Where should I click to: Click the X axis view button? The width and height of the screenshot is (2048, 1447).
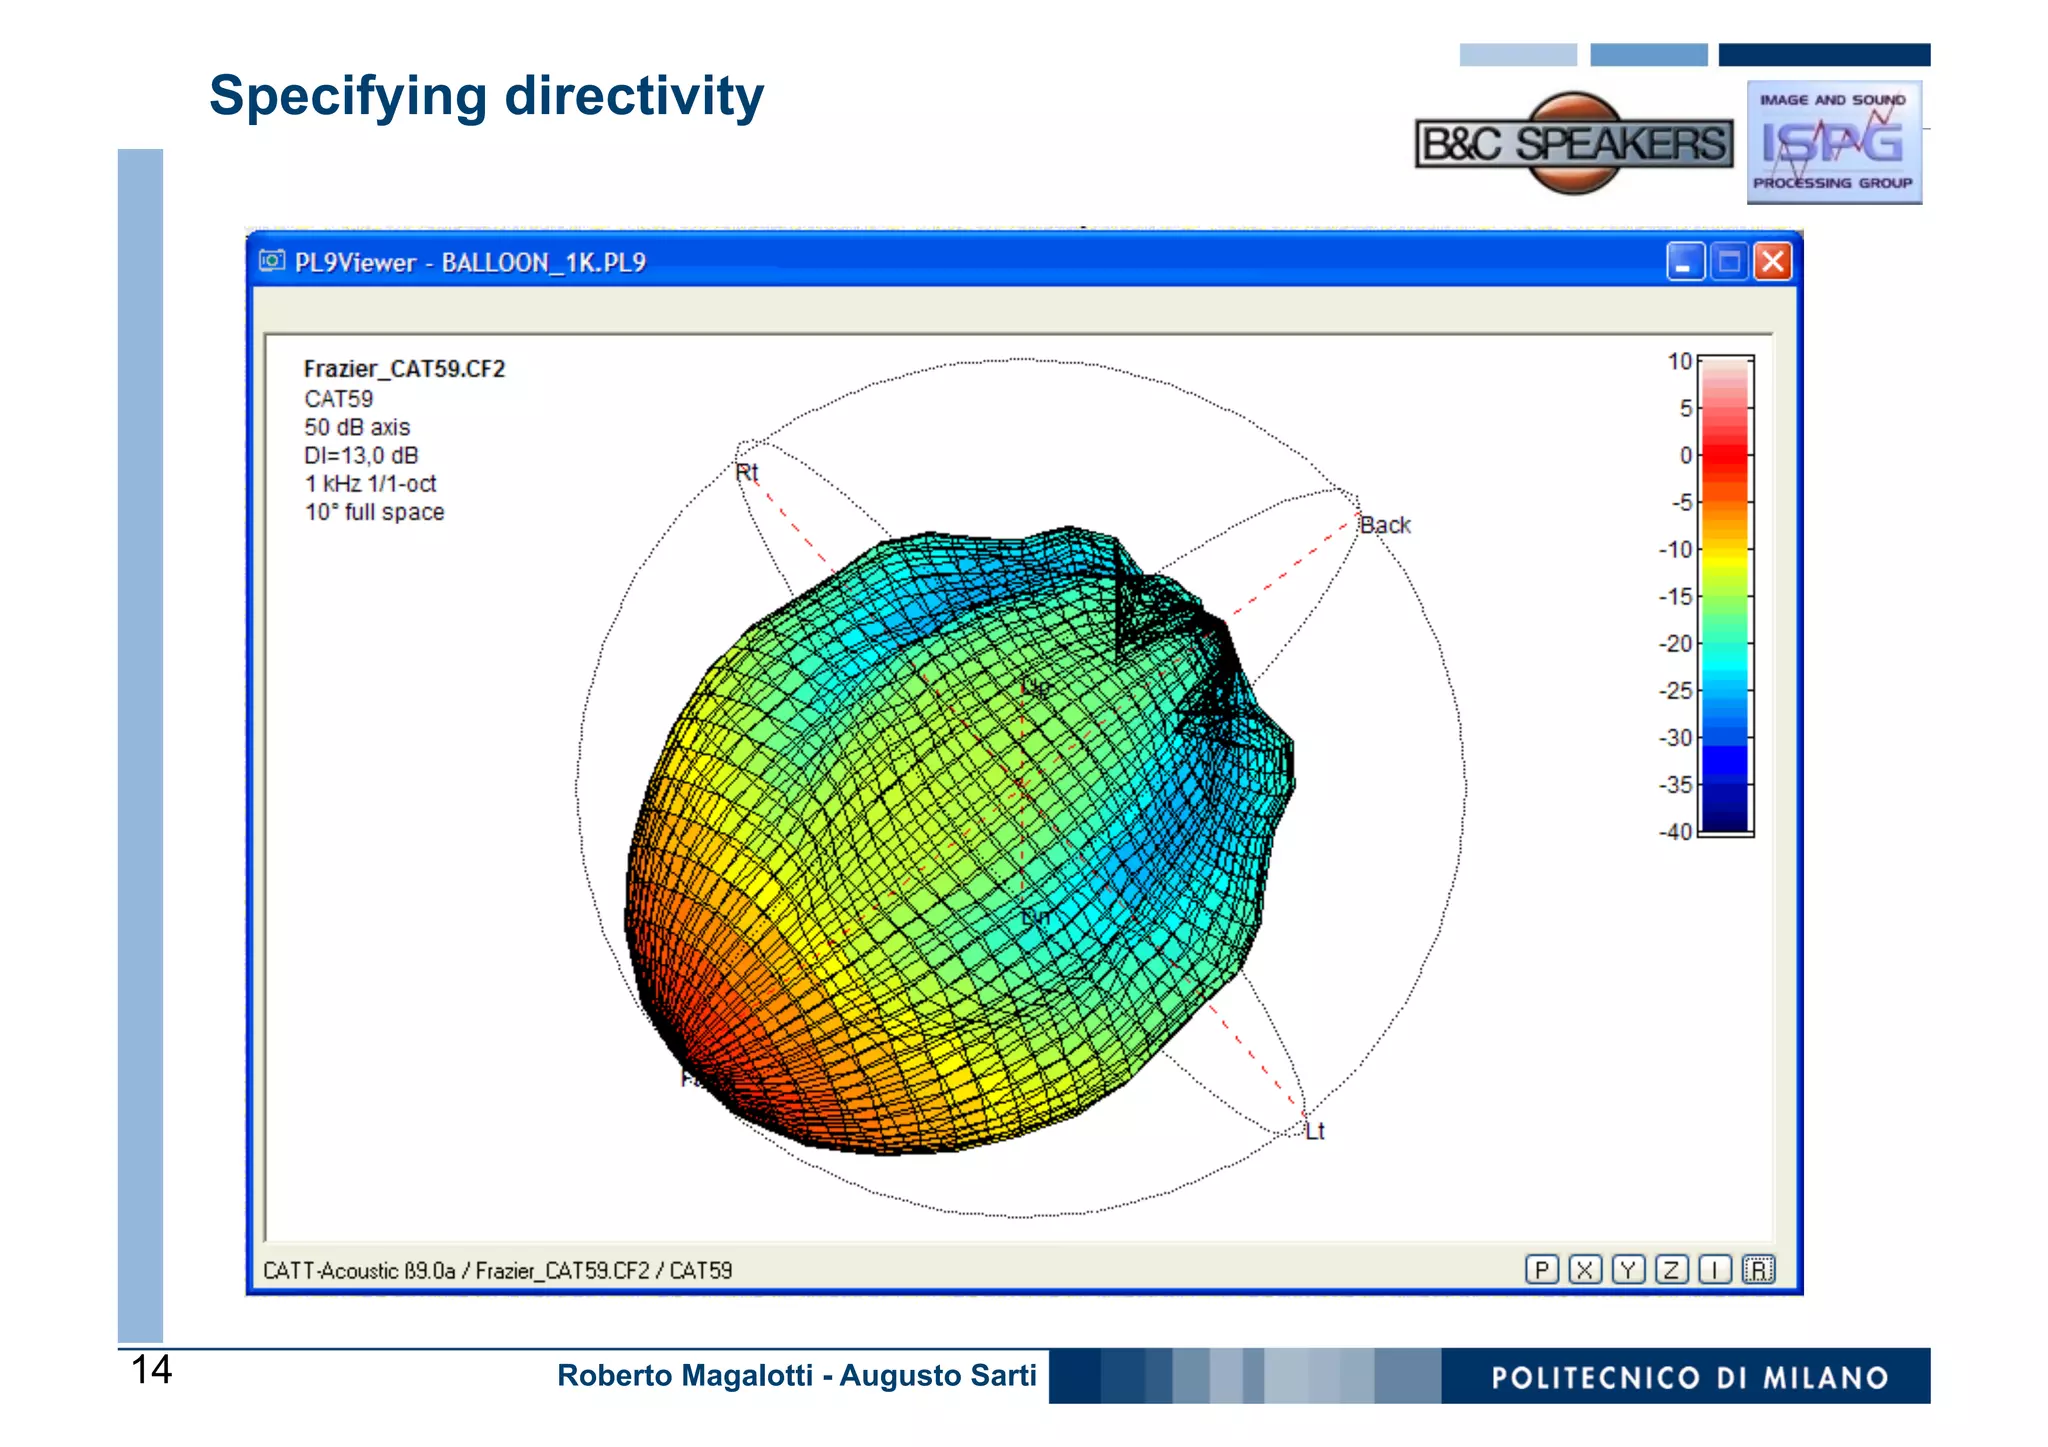[x=1585, y=1269]
